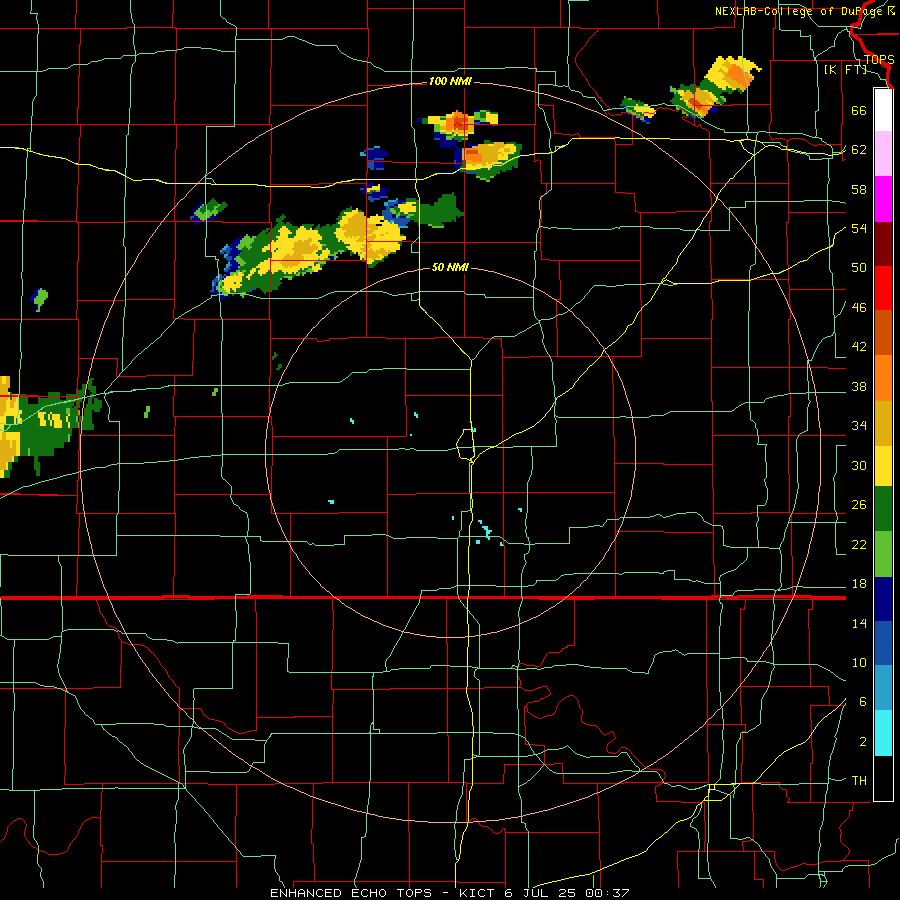Click the '100 NMI' range ring label
The image size is (900, 900).
click(450, 82)
